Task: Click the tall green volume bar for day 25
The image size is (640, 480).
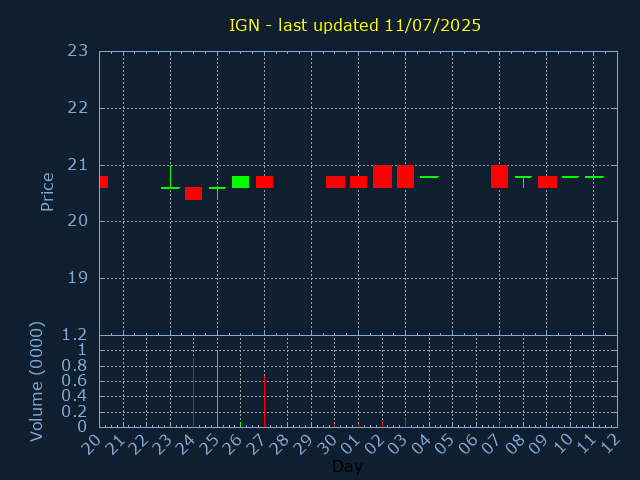Action: (x=218, y=389)
